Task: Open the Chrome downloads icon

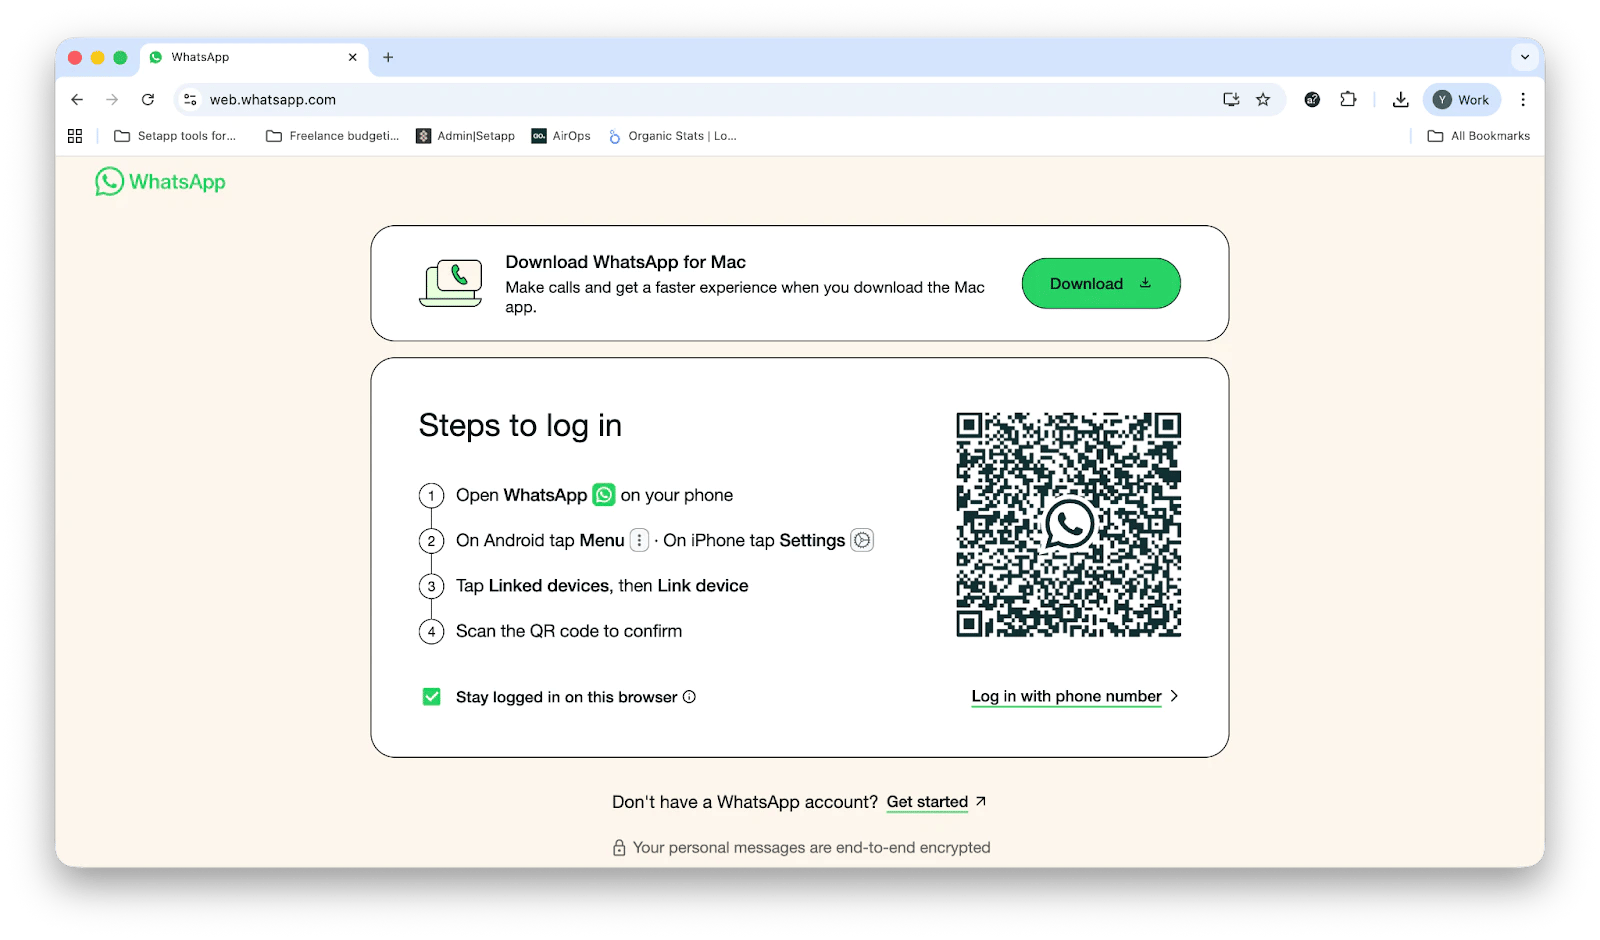Action: point(1400,100)
